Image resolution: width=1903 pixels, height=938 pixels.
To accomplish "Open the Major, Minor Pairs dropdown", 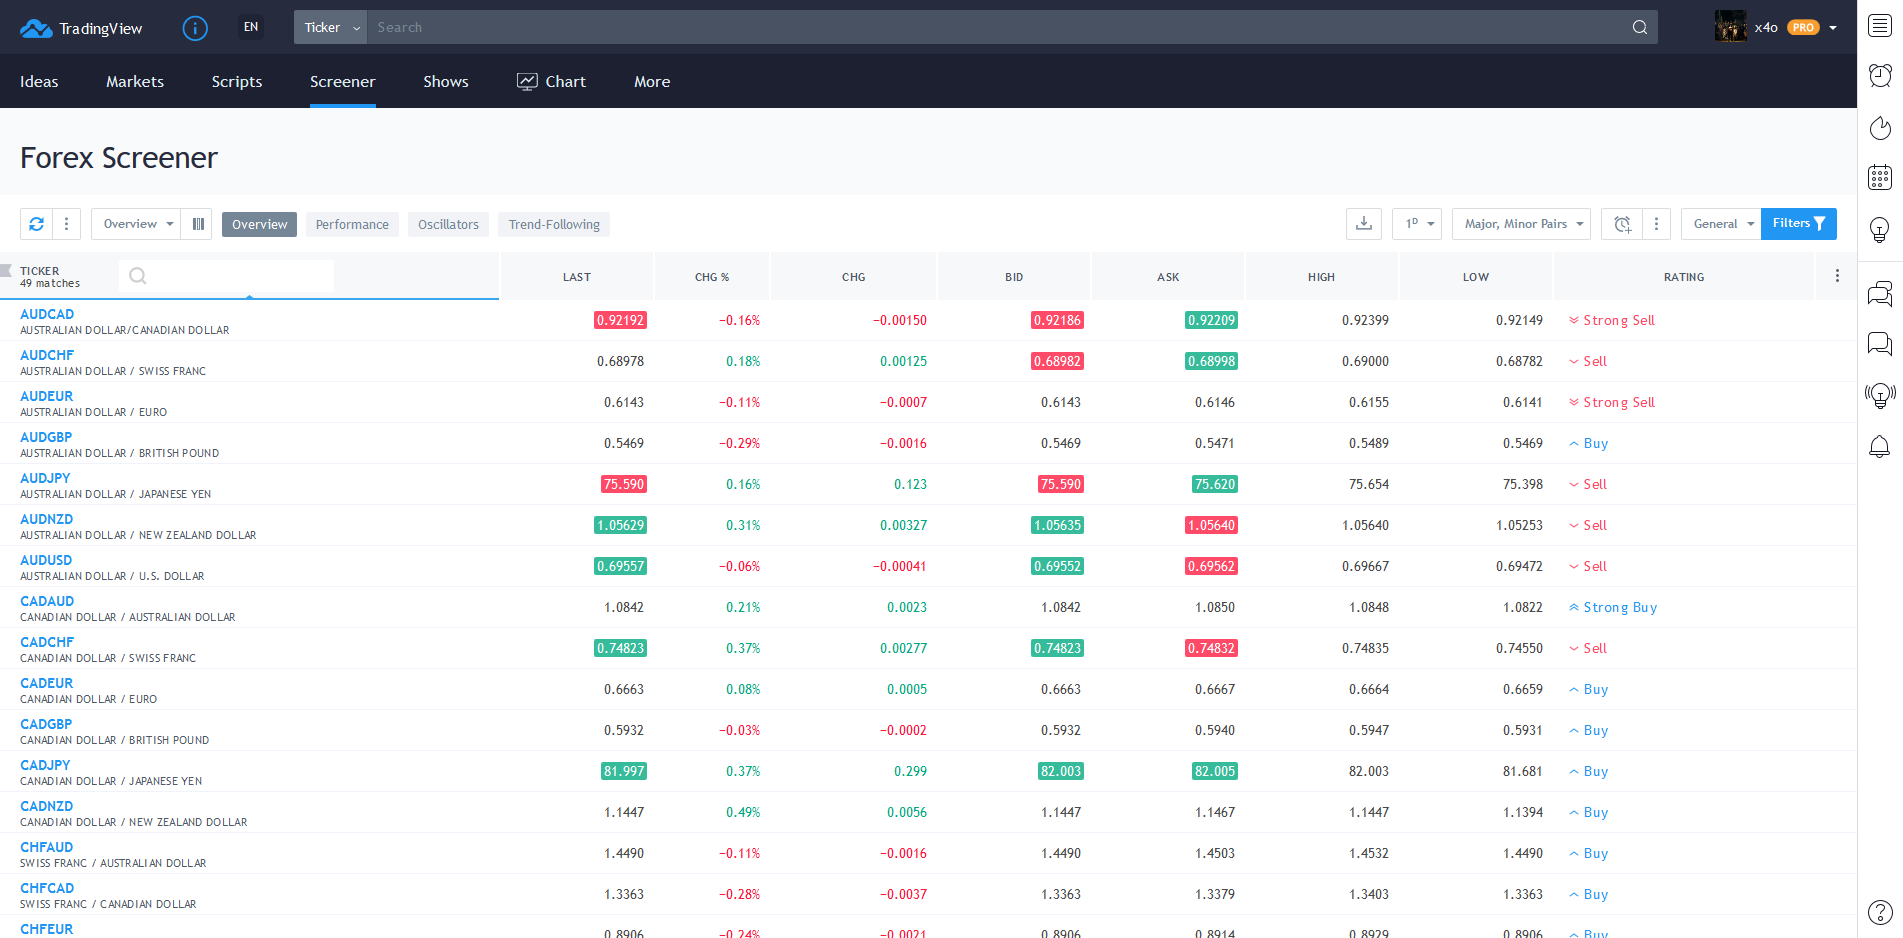I will click(x=1522, y=224).
